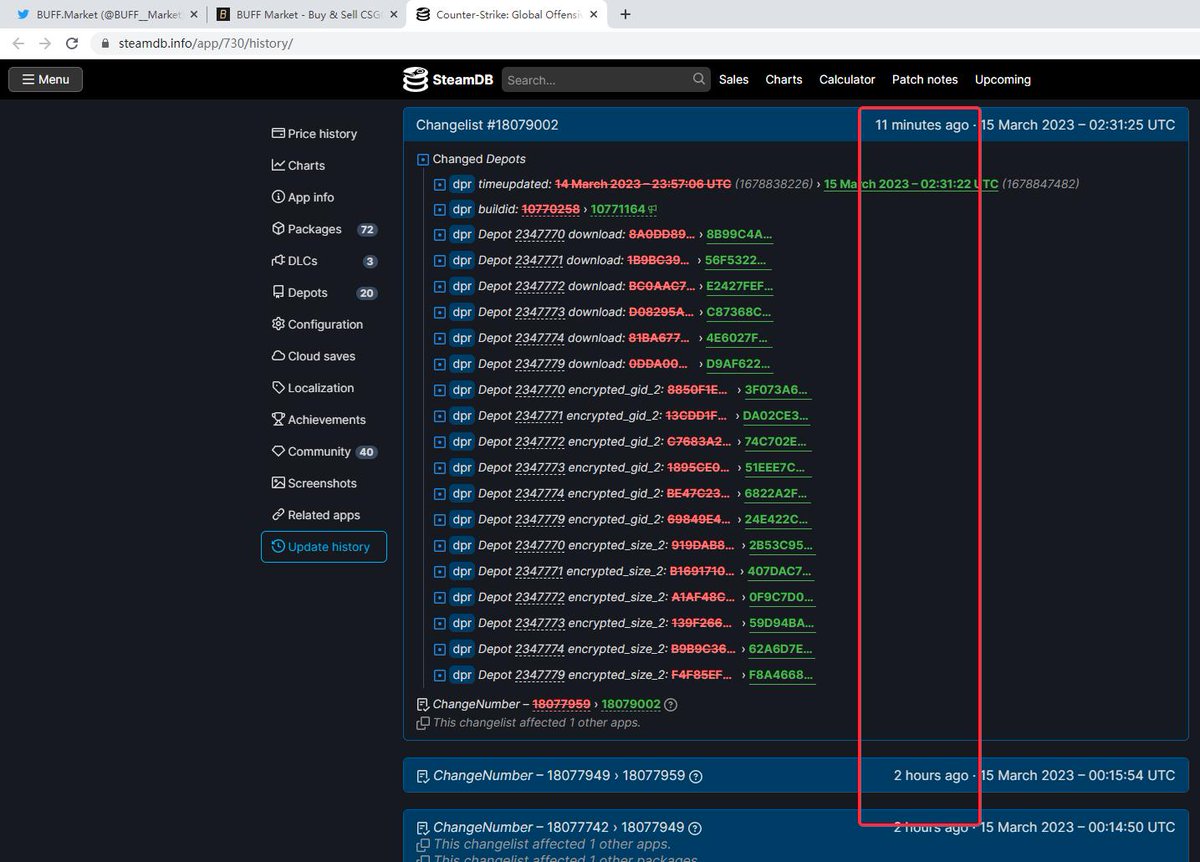Go to Upcoming page
This screenshot has width=1200, height=862.
(1003, 80)
